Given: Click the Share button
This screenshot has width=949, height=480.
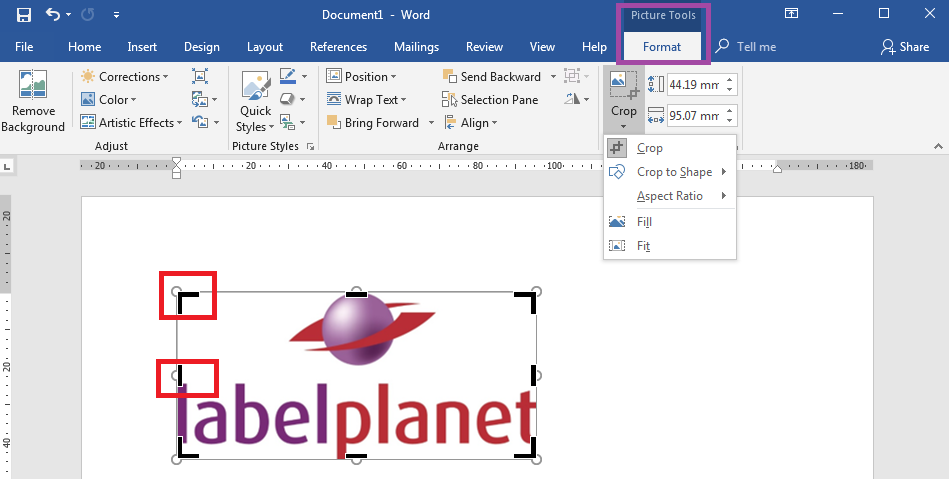Looking at the screenshot, I should pyautogui.click(x=905, y=47).
